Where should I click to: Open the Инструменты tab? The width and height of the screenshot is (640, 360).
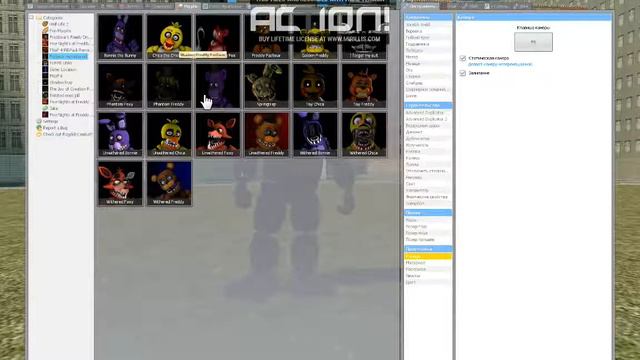pos(420,6)
